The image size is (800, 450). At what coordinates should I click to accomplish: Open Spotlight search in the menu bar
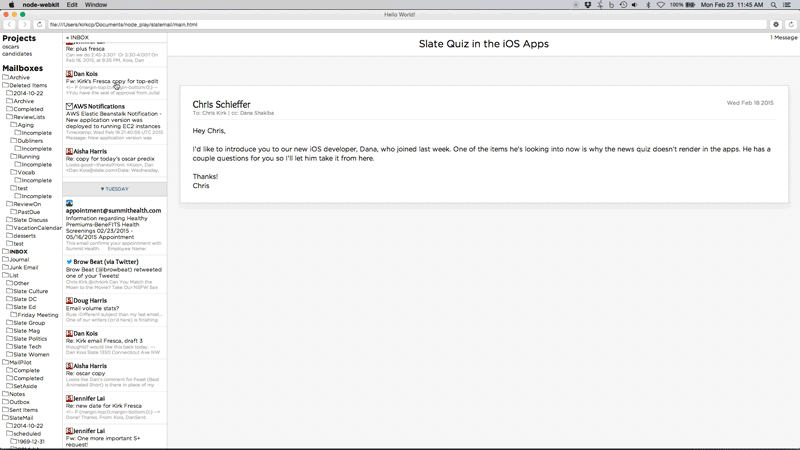[775, 5]
